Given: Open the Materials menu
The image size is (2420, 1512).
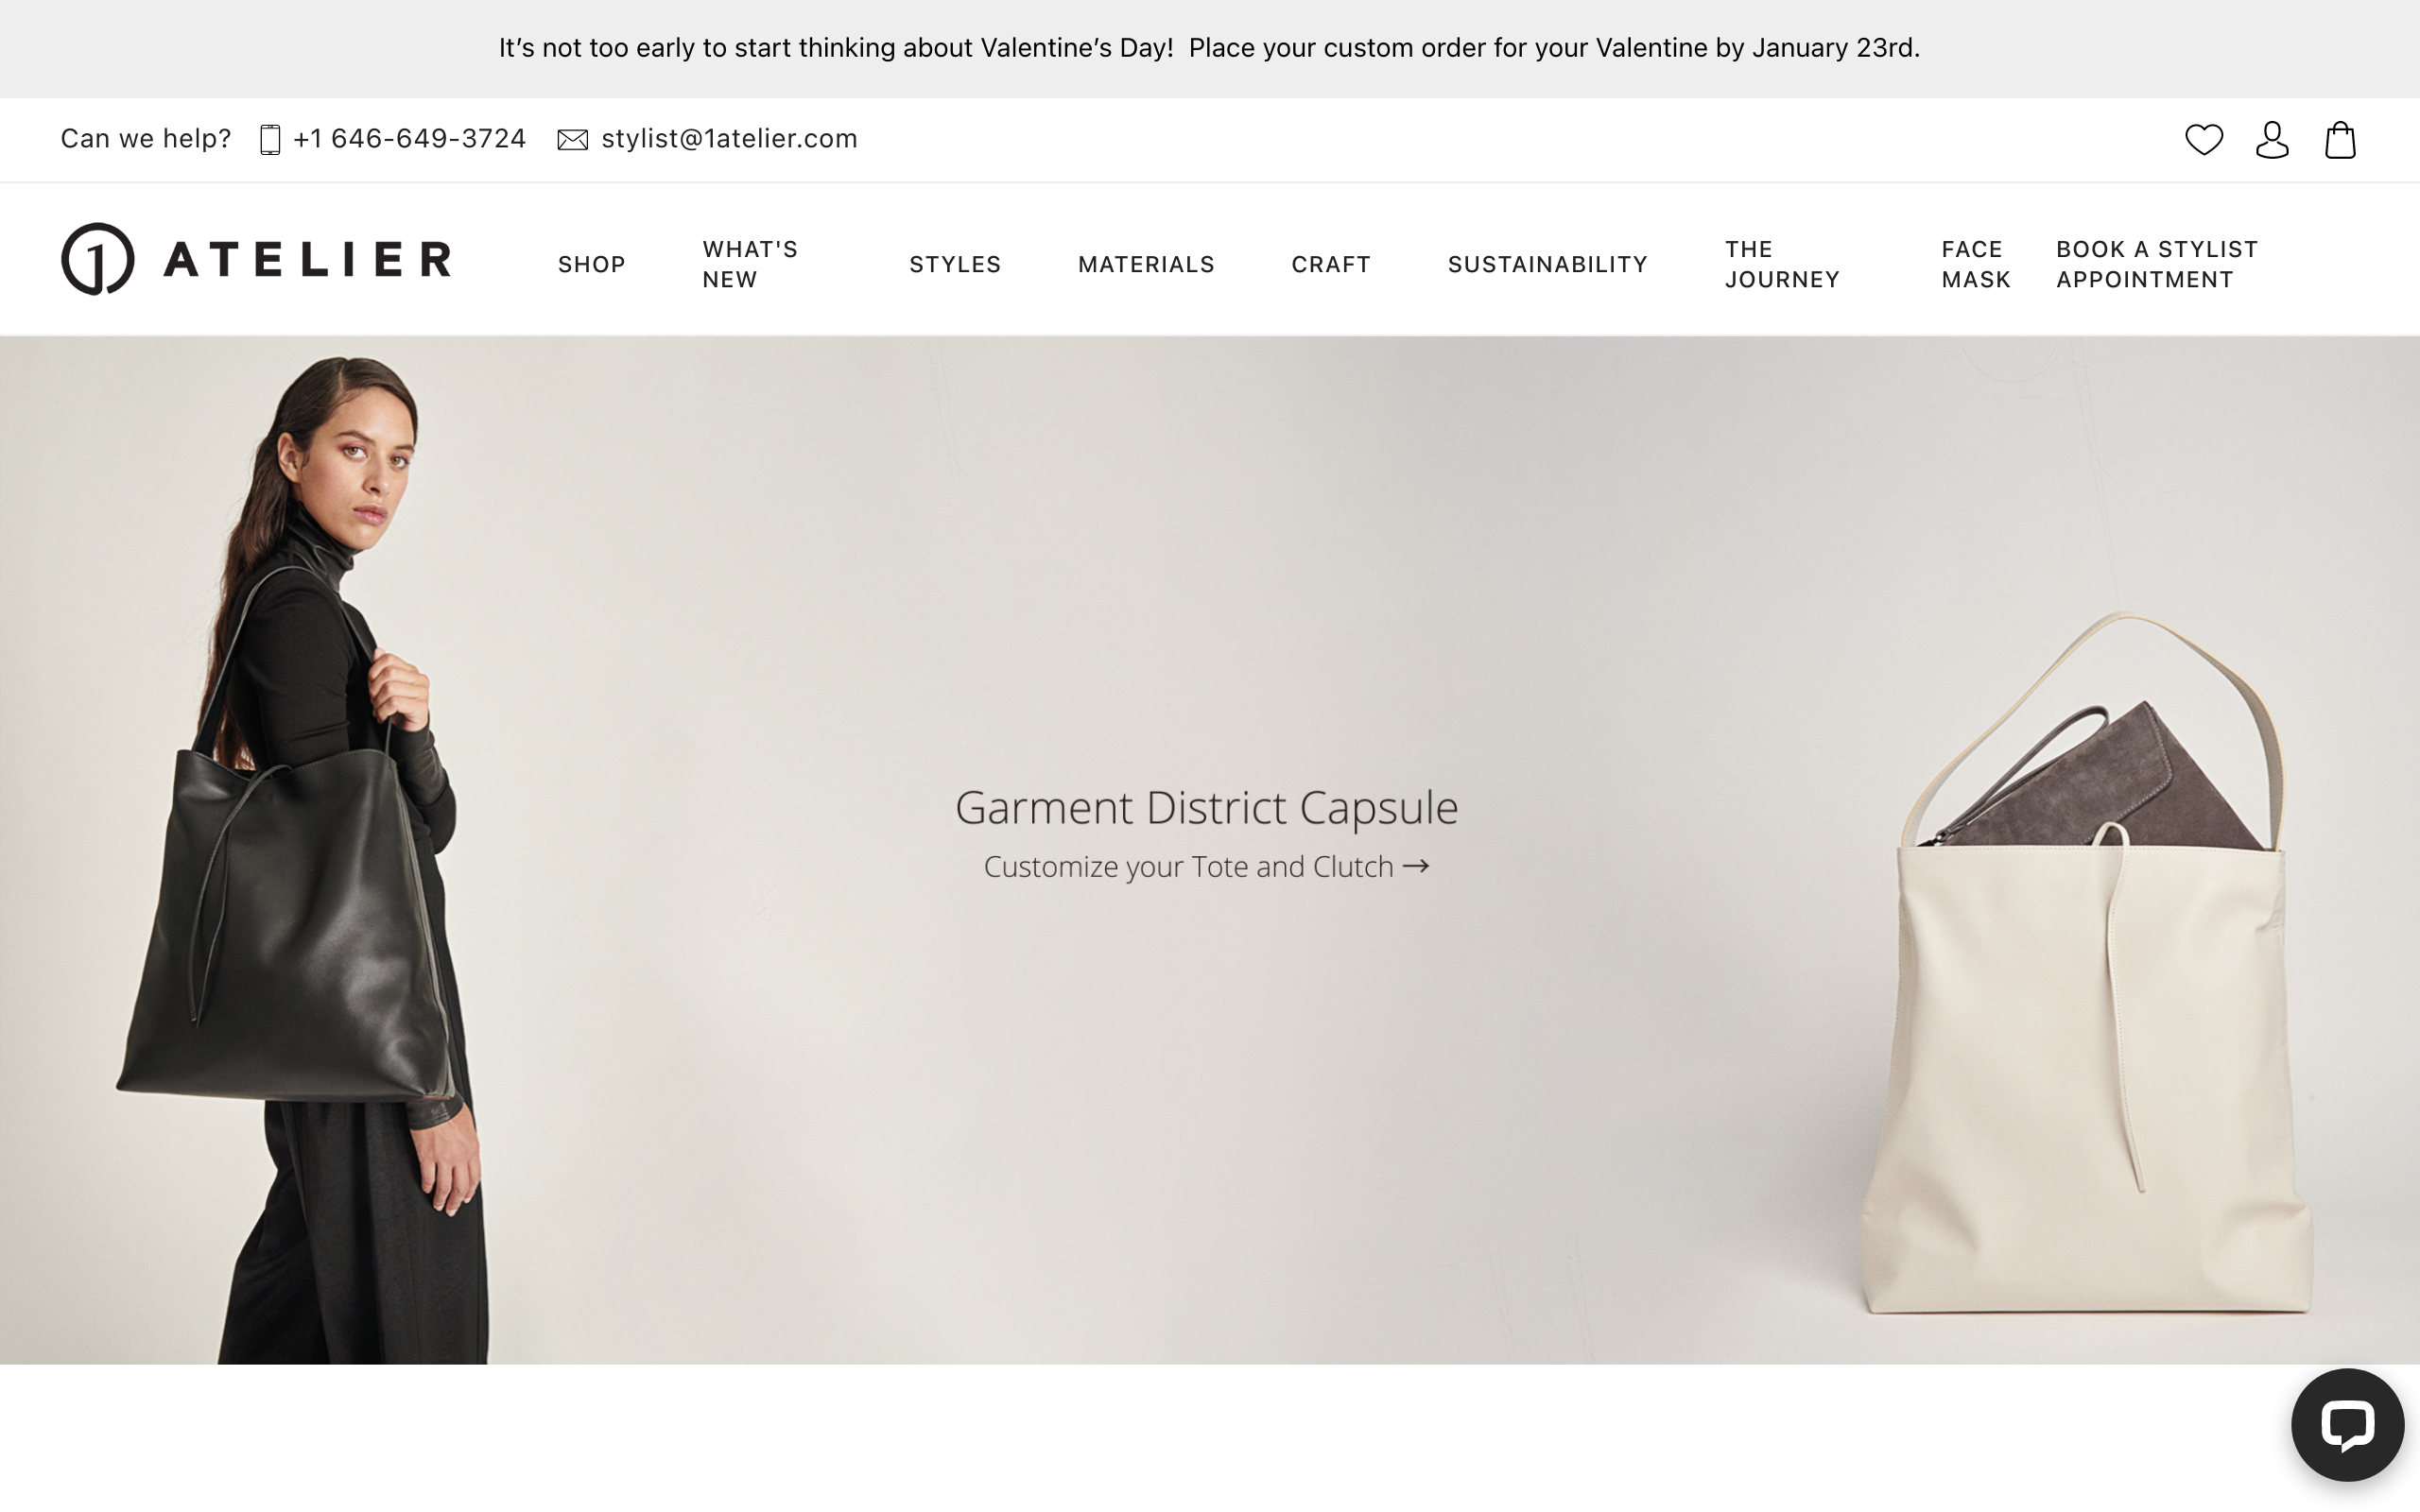Looking at the screenshot, I should tap(1146, 264).
